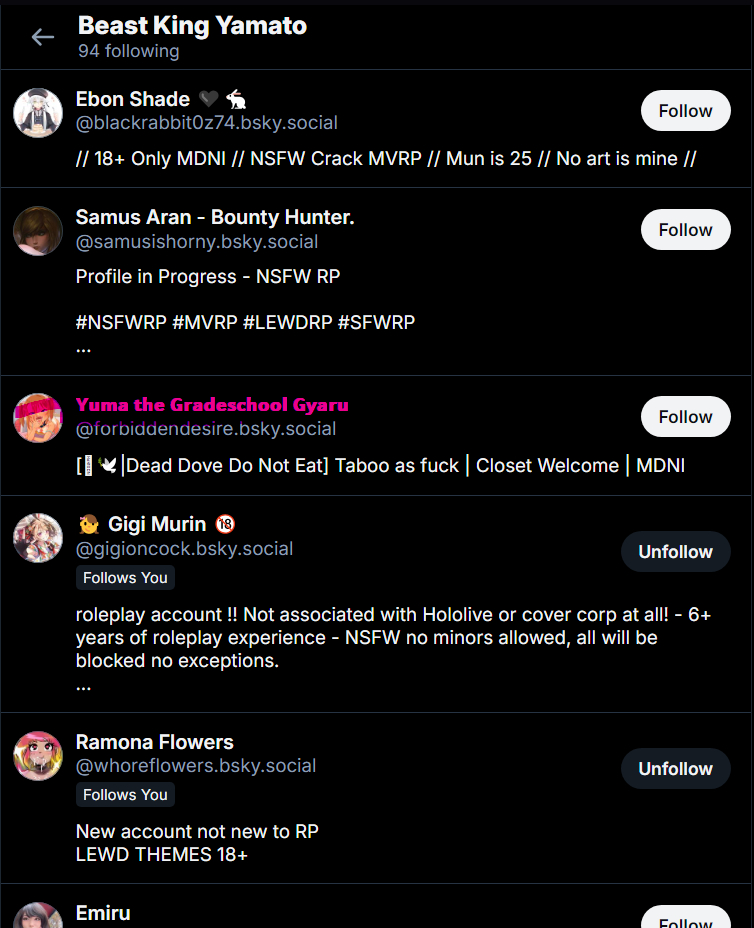
Task: Open Ebon Shade's avatar picture
Action: (x=38, y=113)
